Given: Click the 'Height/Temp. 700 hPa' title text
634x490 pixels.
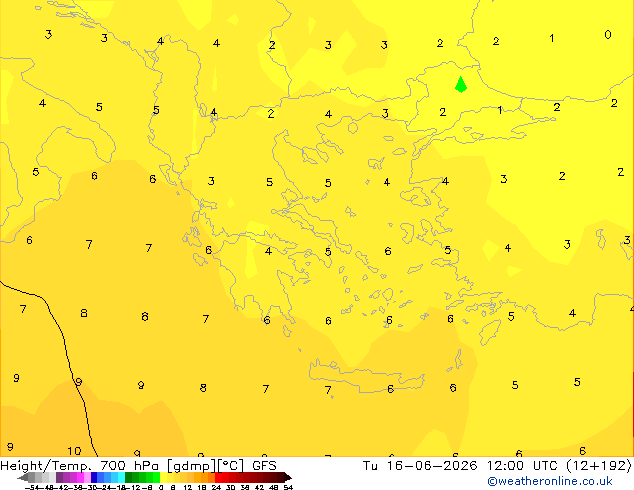Looking at the screenshot, I should pos(81,466).
